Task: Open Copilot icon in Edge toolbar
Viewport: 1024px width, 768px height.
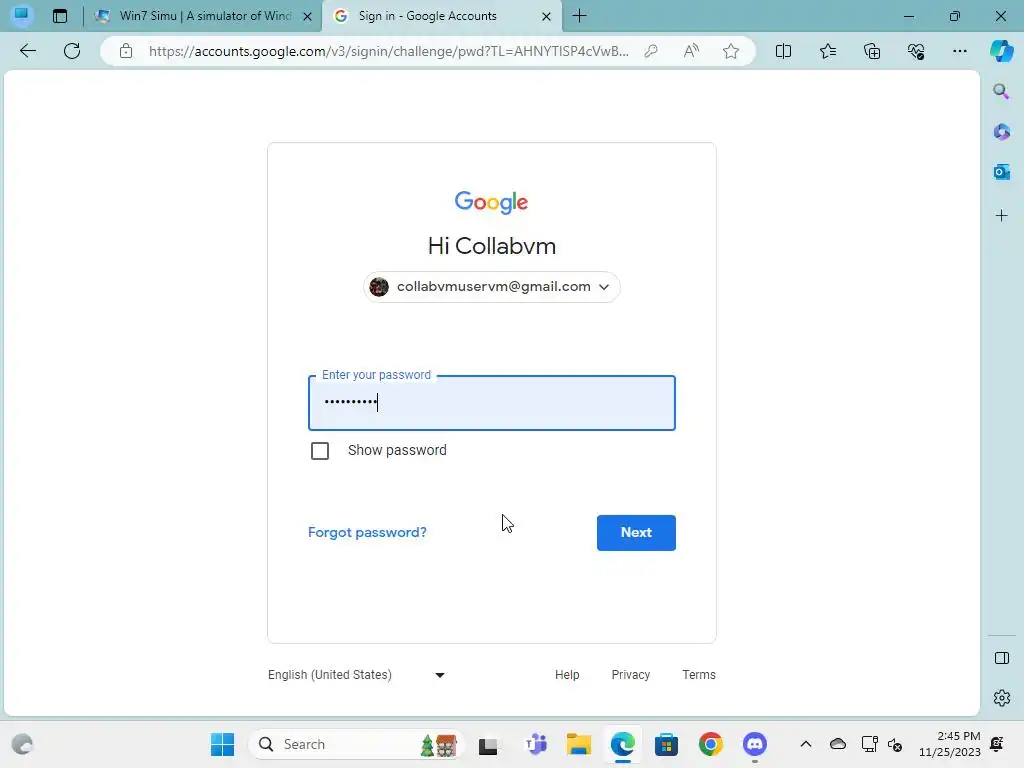Action: tap(1001, 51)
